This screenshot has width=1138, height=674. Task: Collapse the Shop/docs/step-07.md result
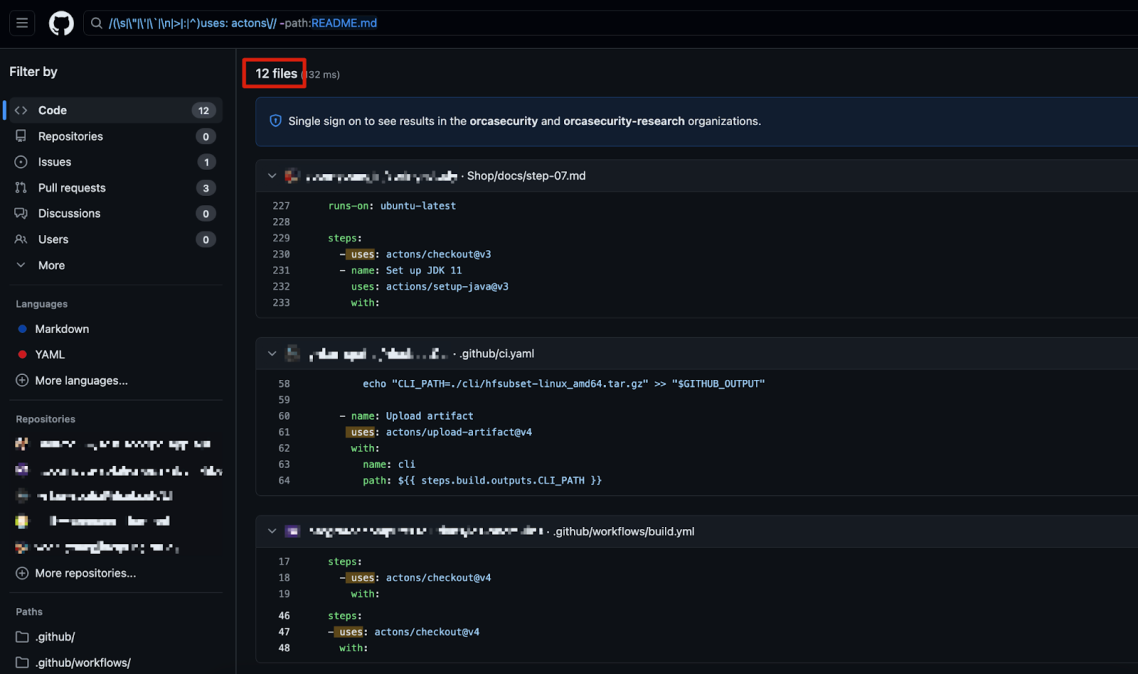point(272,176)
